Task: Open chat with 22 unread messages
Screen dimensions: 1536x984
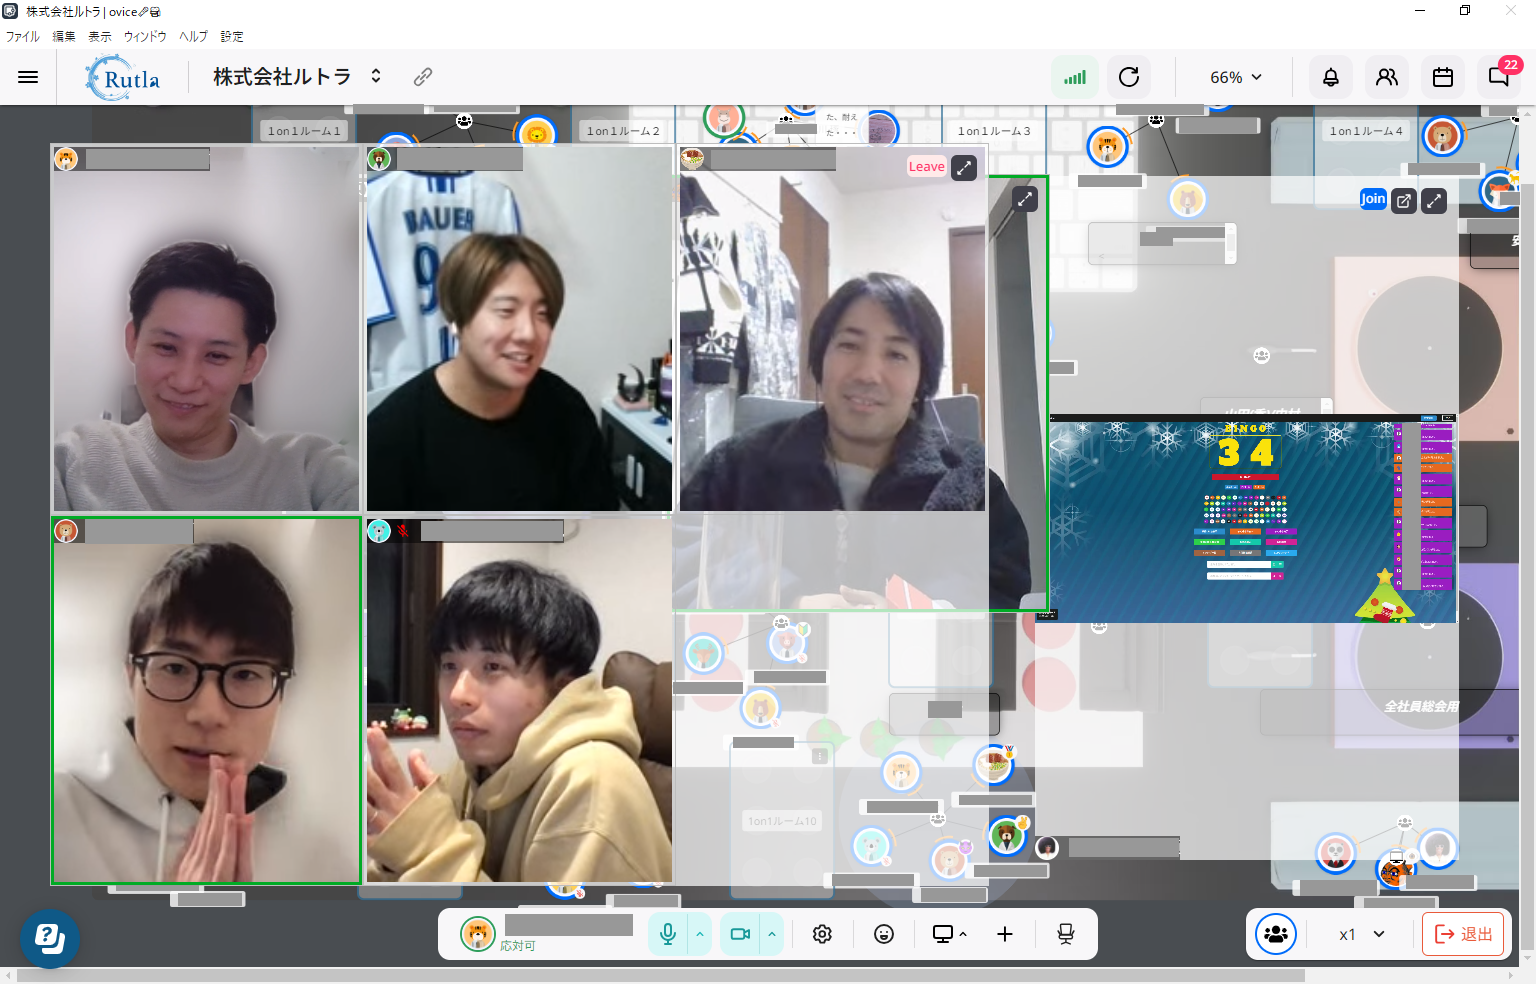Action: tap(1499, 77)
